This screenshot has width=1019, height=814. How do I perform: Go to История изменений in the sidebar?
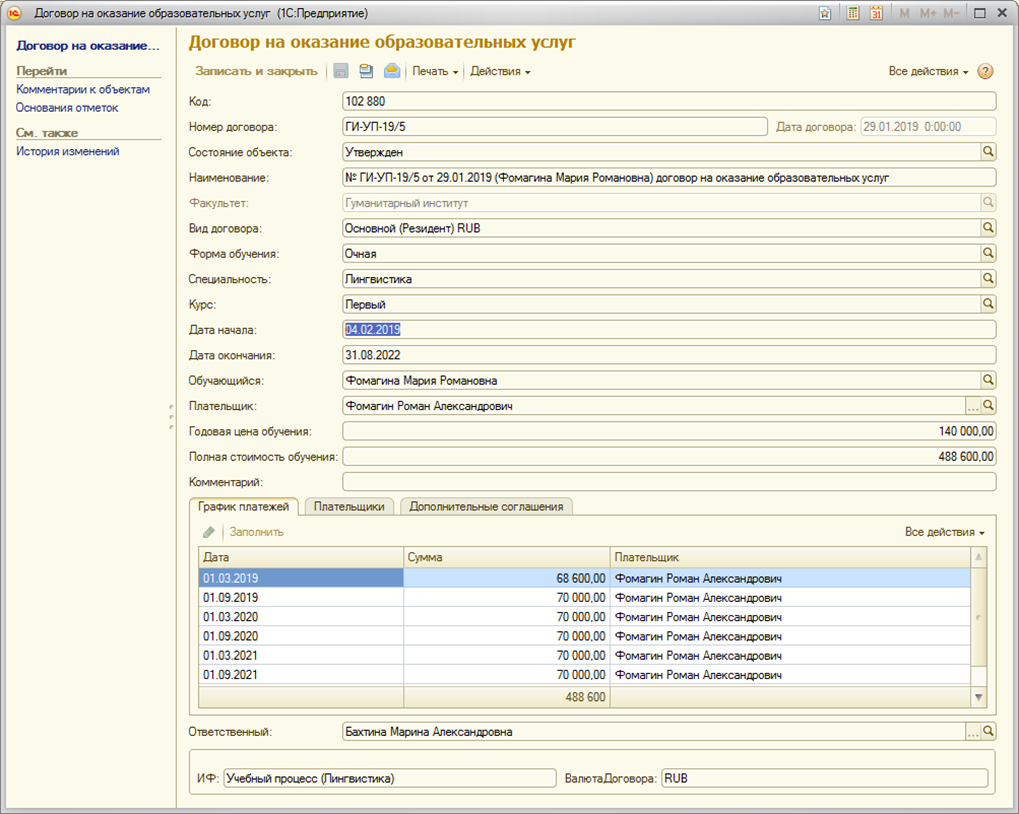pyautogui.click(x=68, y=151)
